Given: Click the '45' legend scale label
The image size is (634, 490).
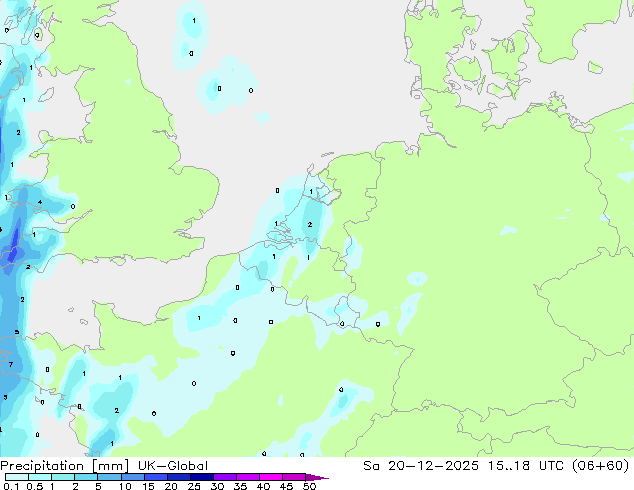Looking at the screenshot, I should click(286, 486).
